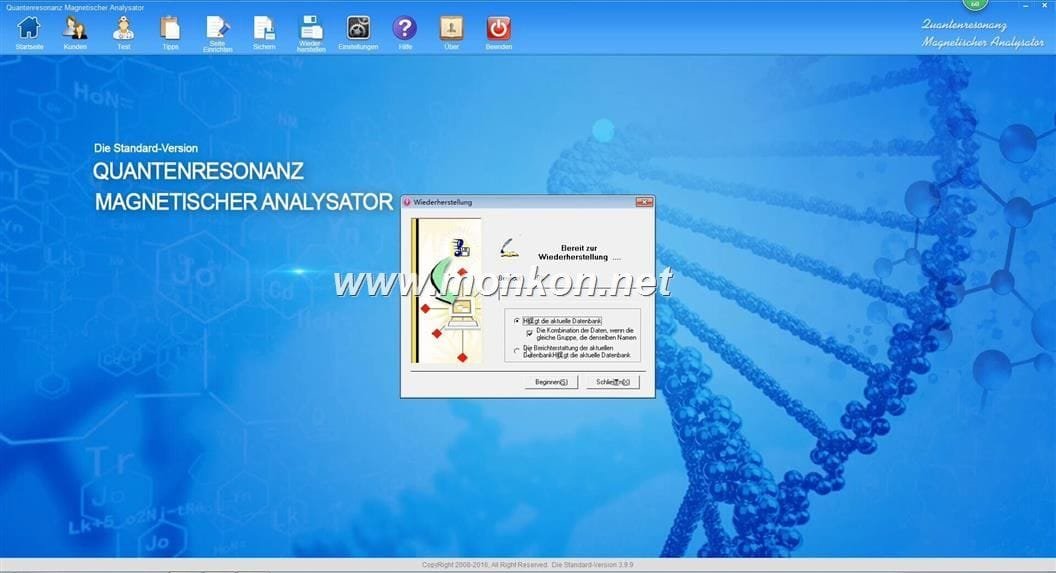Click the quill and book icon in dialog

[x=512, y=244]
